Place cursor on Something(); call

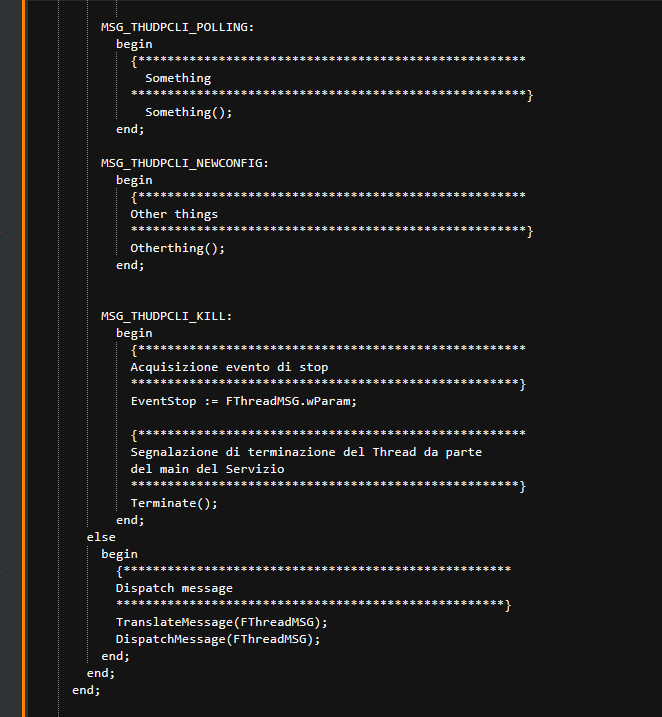(188, 112)
